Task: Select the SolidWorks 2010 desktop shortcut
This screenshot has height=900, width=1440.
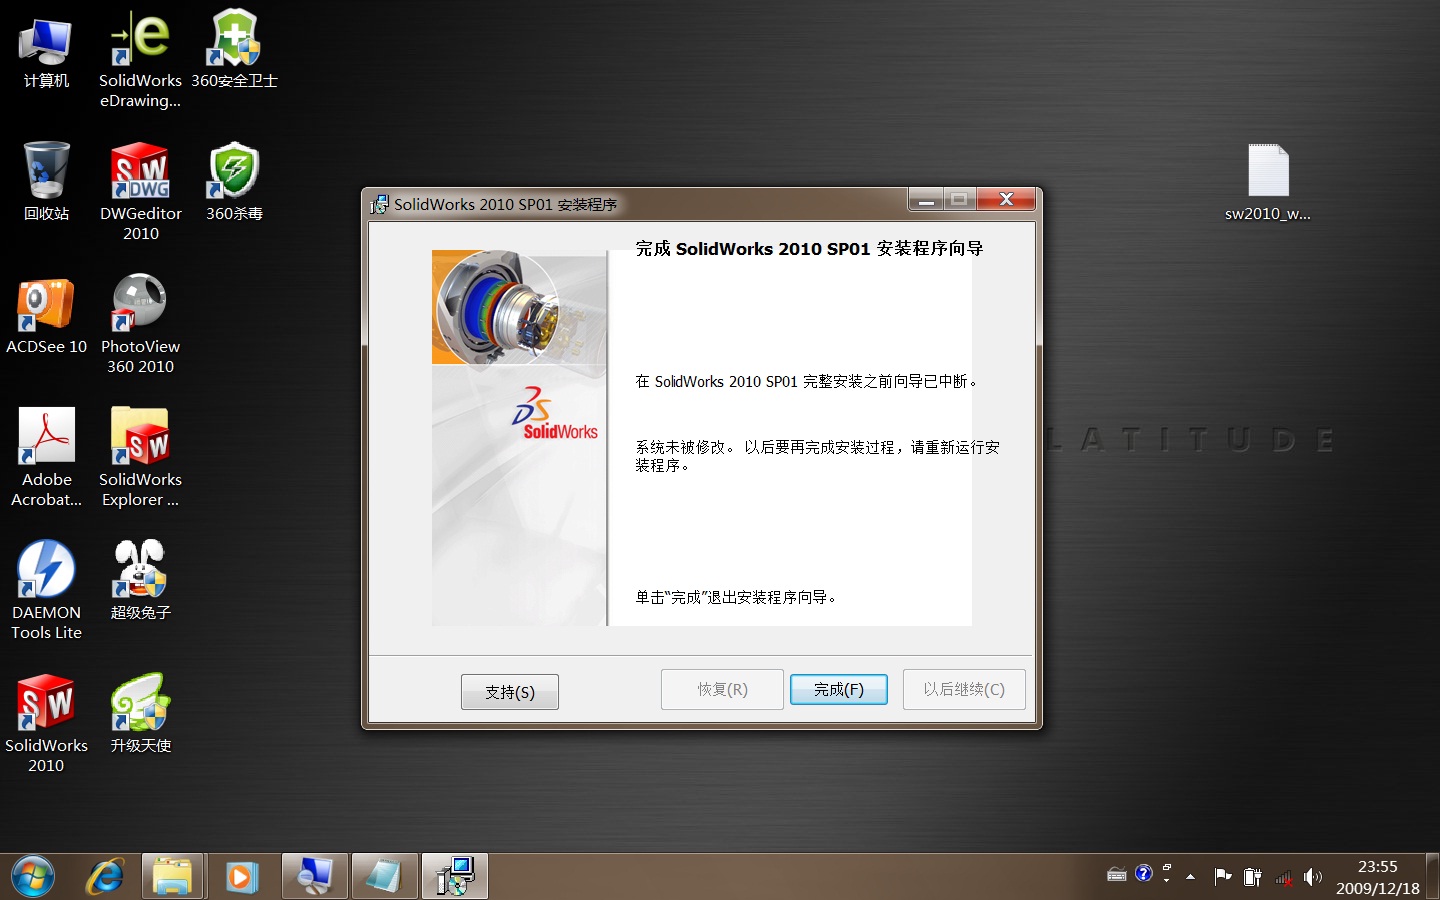Action: 46,724
